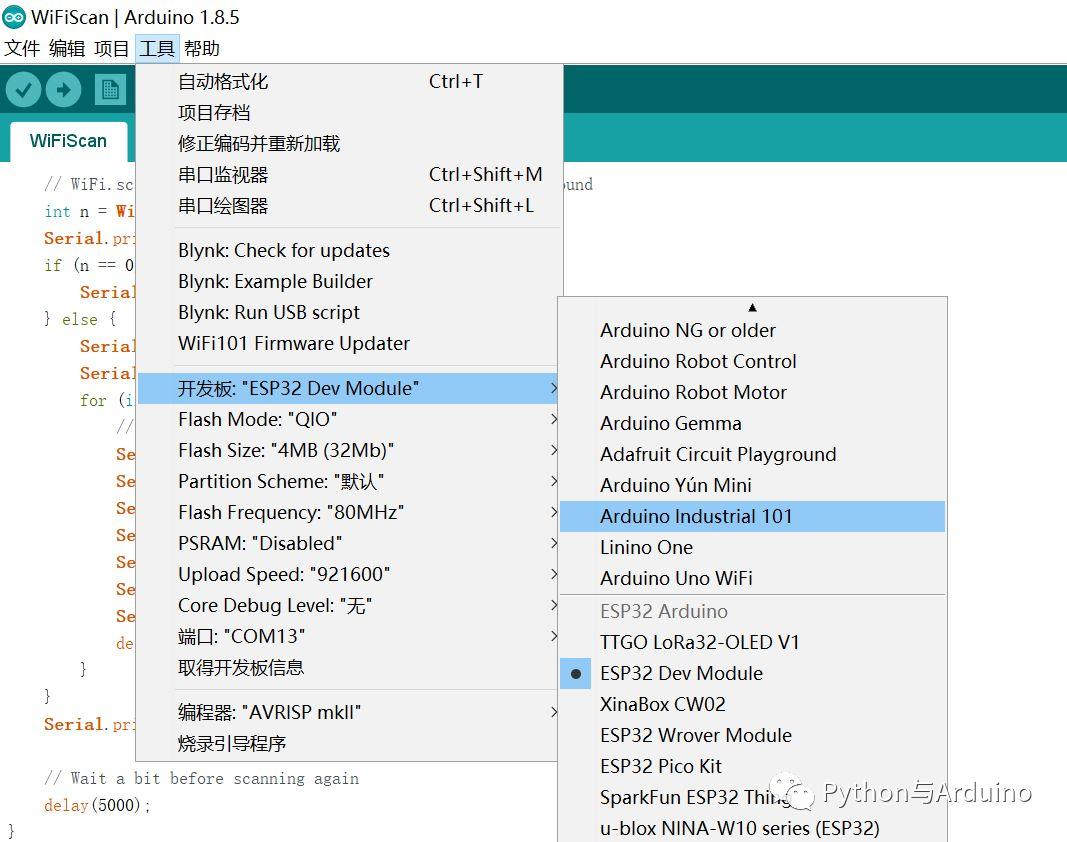Select Arduino Robot Control board
Viewport: 1067px width, 842px height.
coord(752,361)
